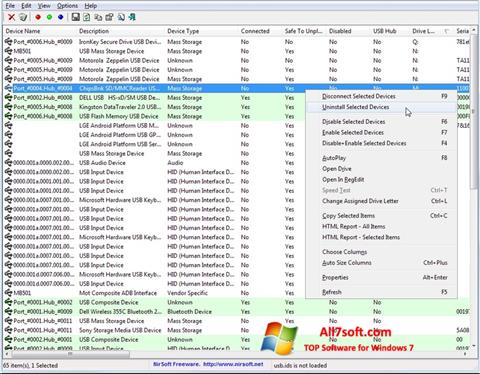Viewport: 480px width, 374px height.
Task: Click the properties toolbar icon
Action: click(x=109, y=17)
